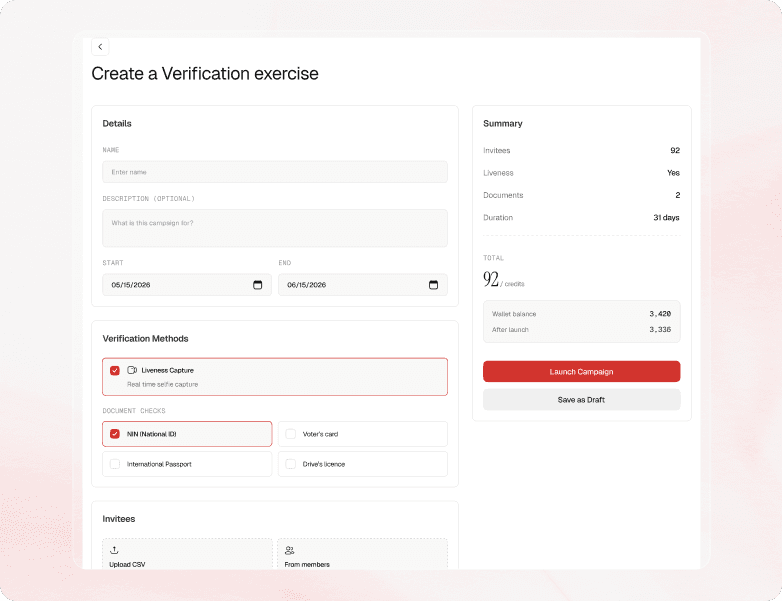The image size is (782, 601).
Task: Click the Summary panel heading
Action: click(x=503, y=124)
